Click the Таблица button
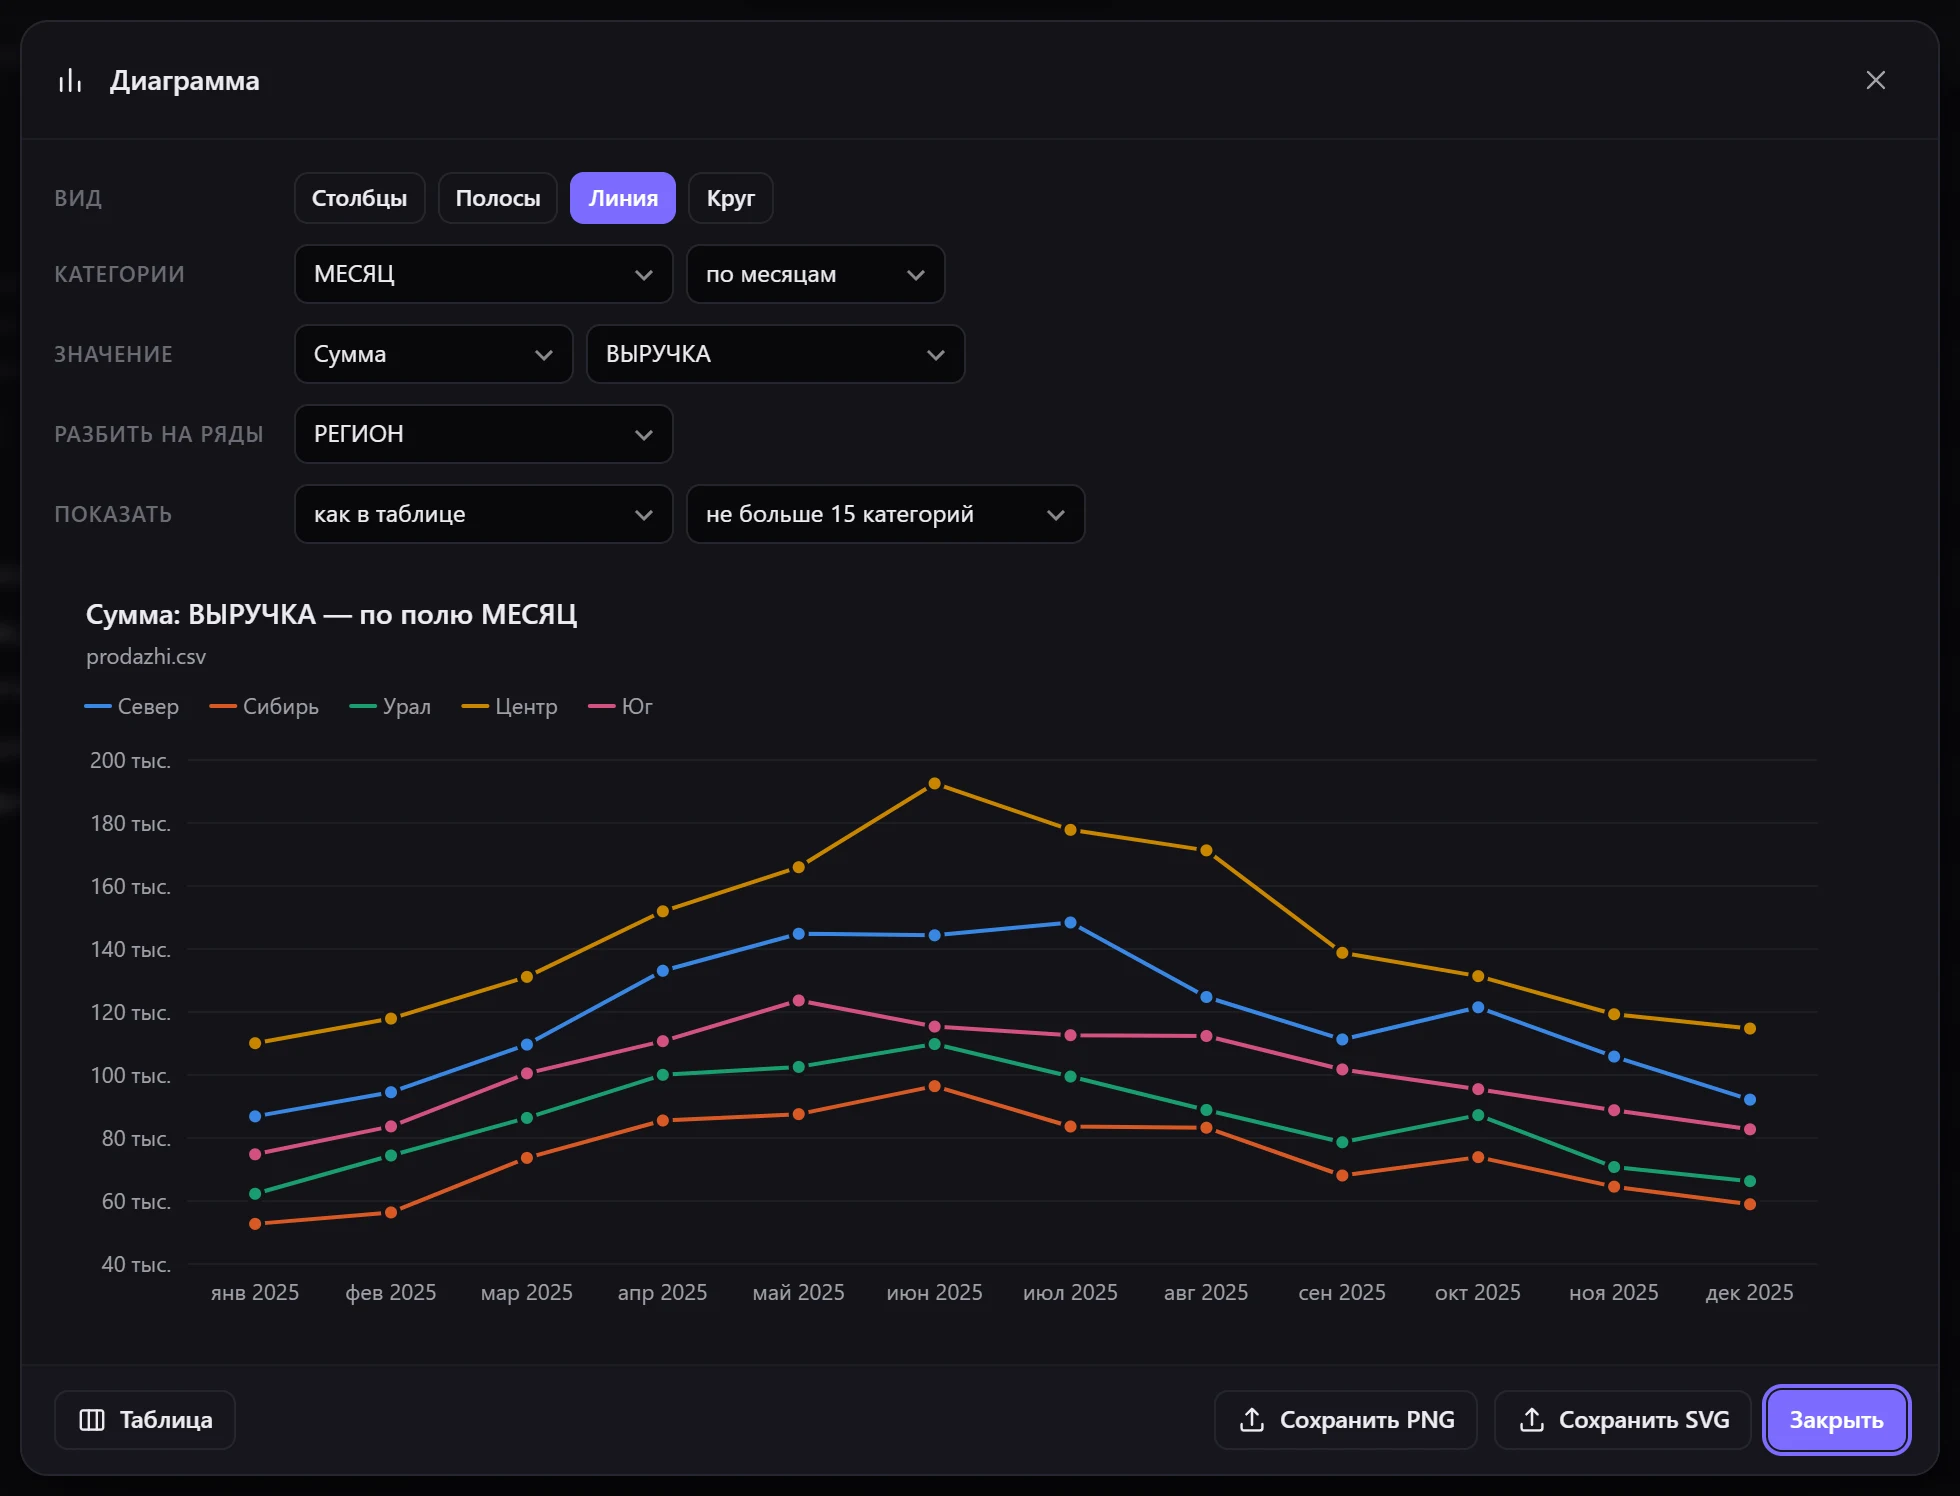 coord(145,1420)
